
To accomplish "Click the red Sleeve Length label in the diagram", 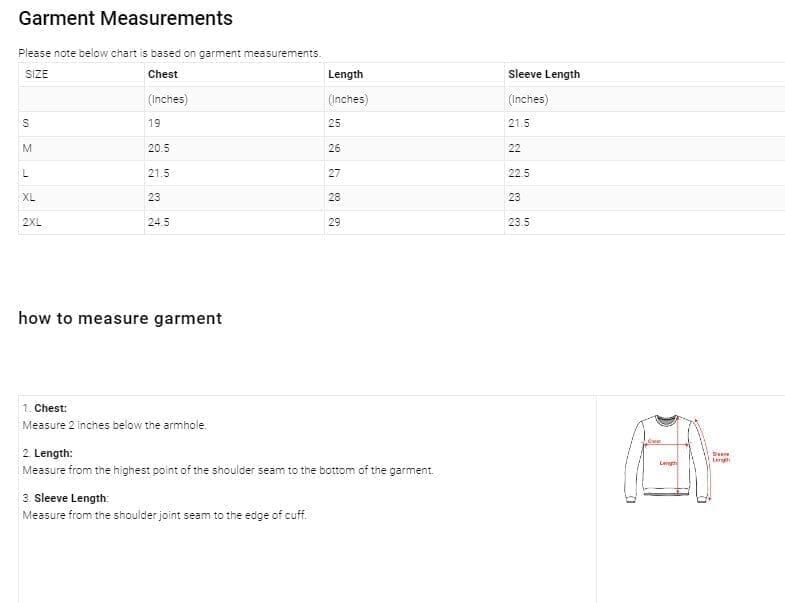I will pyautogui.click(x=721, y=457).
